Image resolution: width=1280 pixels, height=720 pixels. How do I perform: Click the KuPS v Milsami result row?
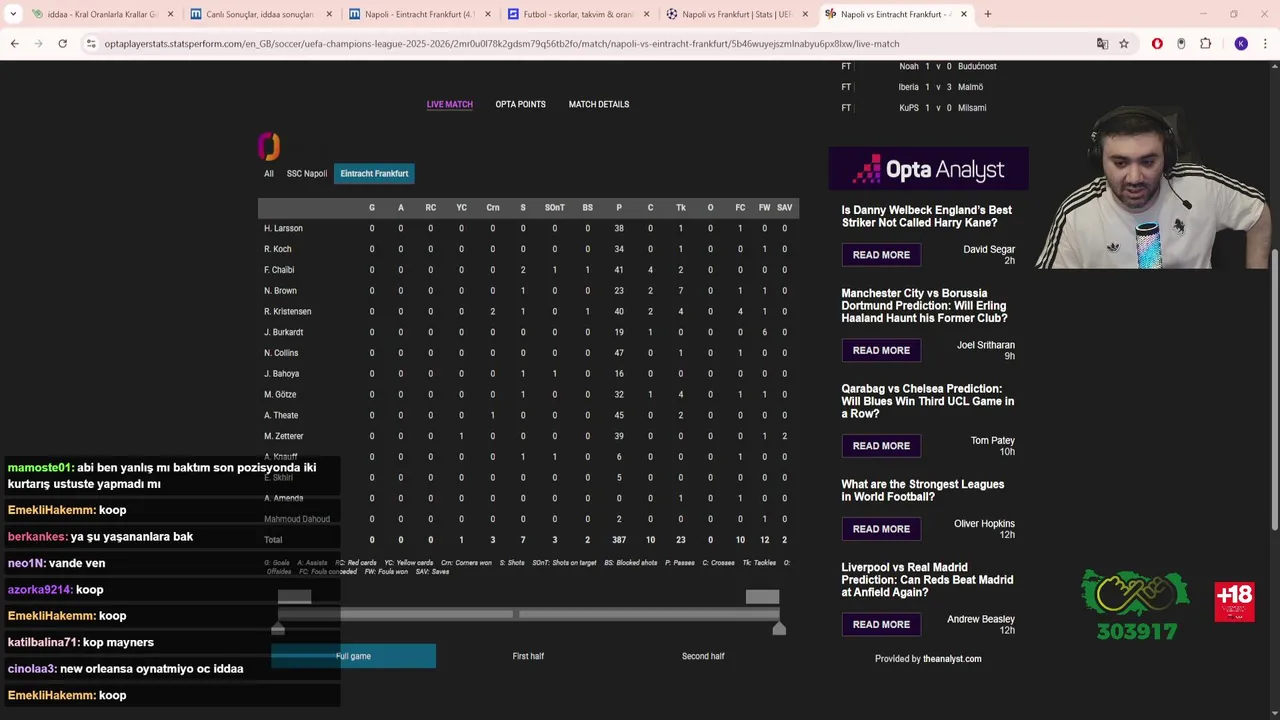click(x=928, y=108)
